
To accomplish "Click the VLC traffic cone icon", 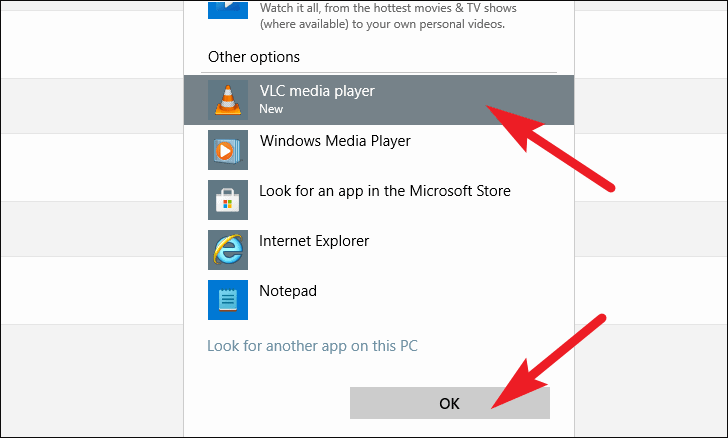I will (x=228, y=100).
